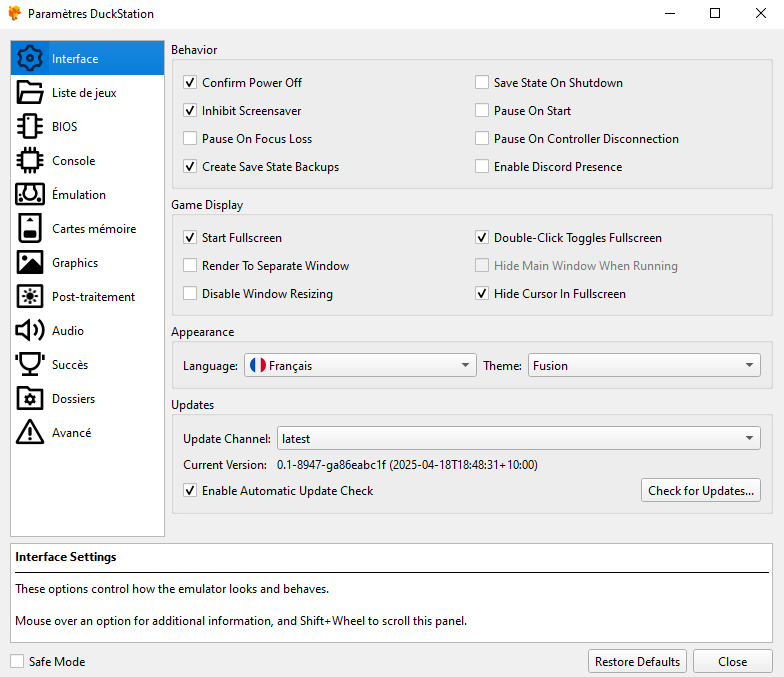Switch to the Post-traitement page

click(x=88, y=296)
